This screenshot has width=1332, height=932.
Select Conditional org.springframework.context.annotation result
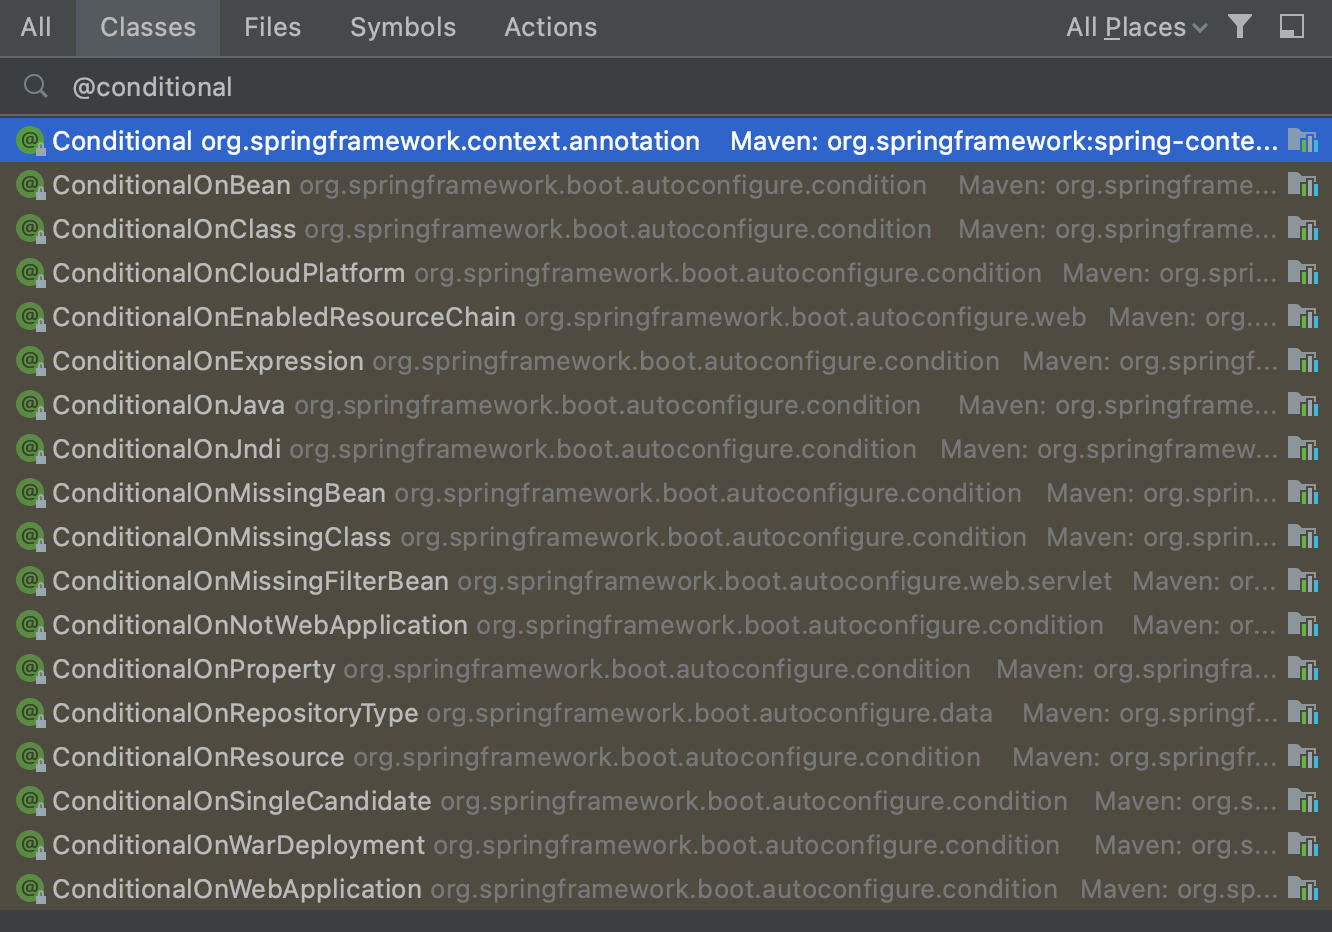[x=666, y=141]
